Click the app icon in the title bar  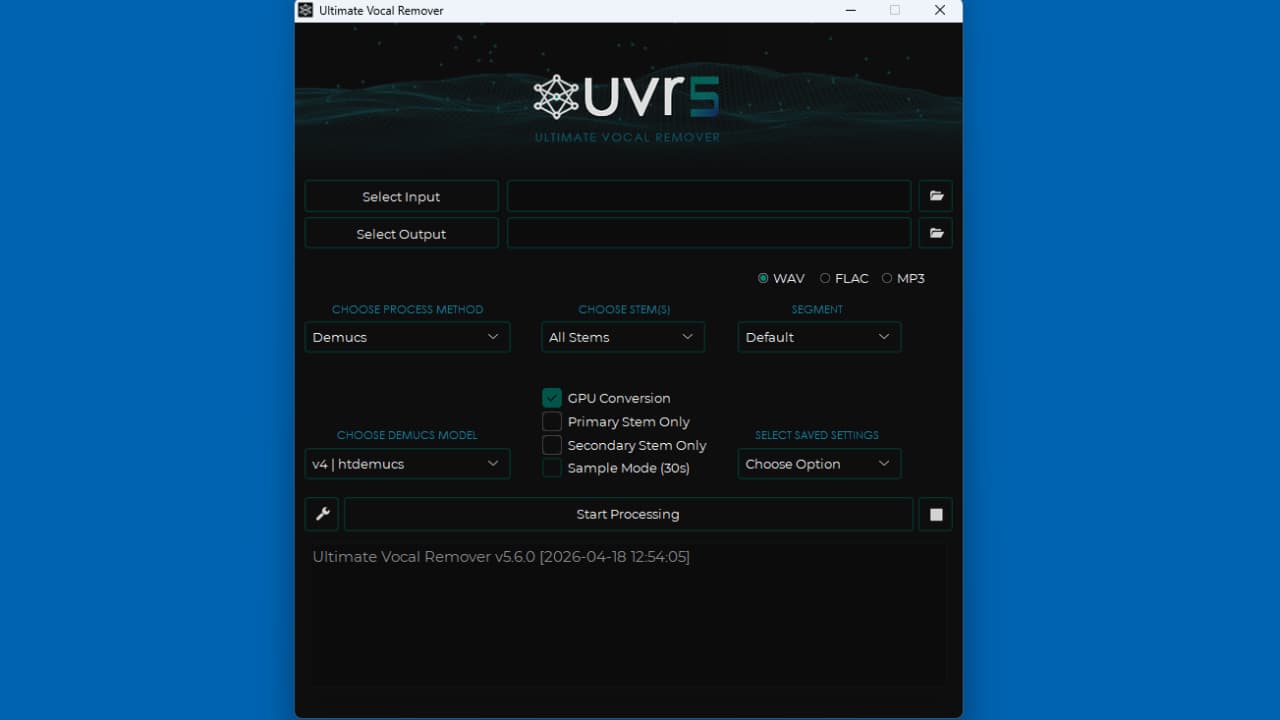pyautogui.click(x=304, y=10)
